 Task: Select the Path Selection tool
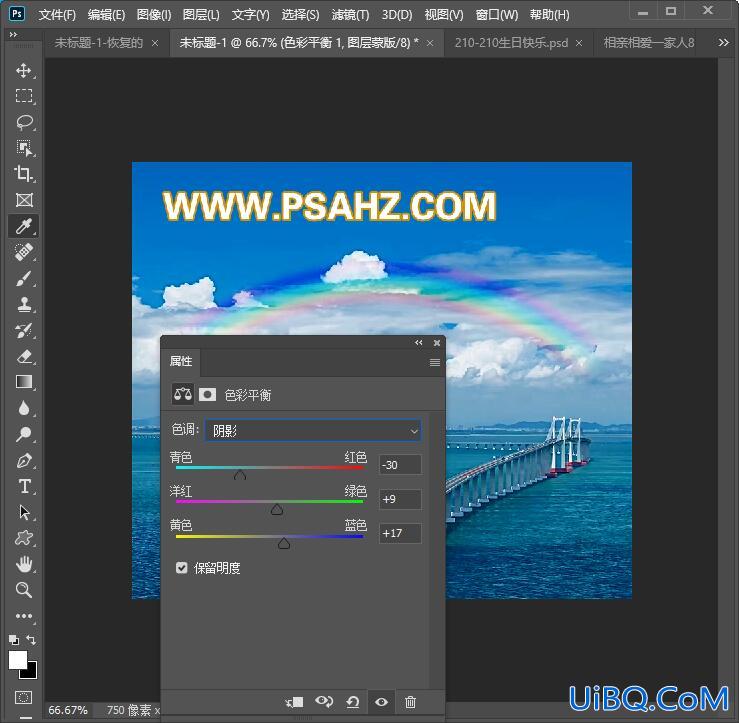coord(24,512)
